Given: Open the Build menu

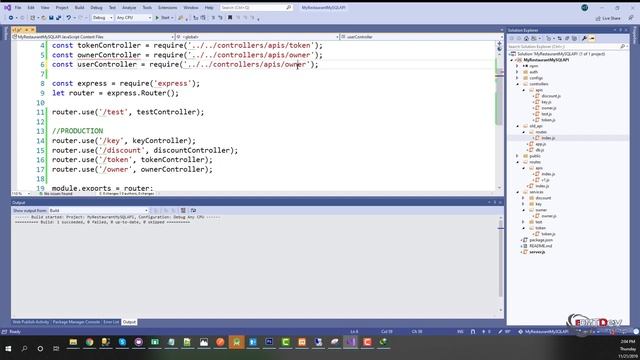Looking at the screenshot, I should pyautogui.click(x=79, y=8).
